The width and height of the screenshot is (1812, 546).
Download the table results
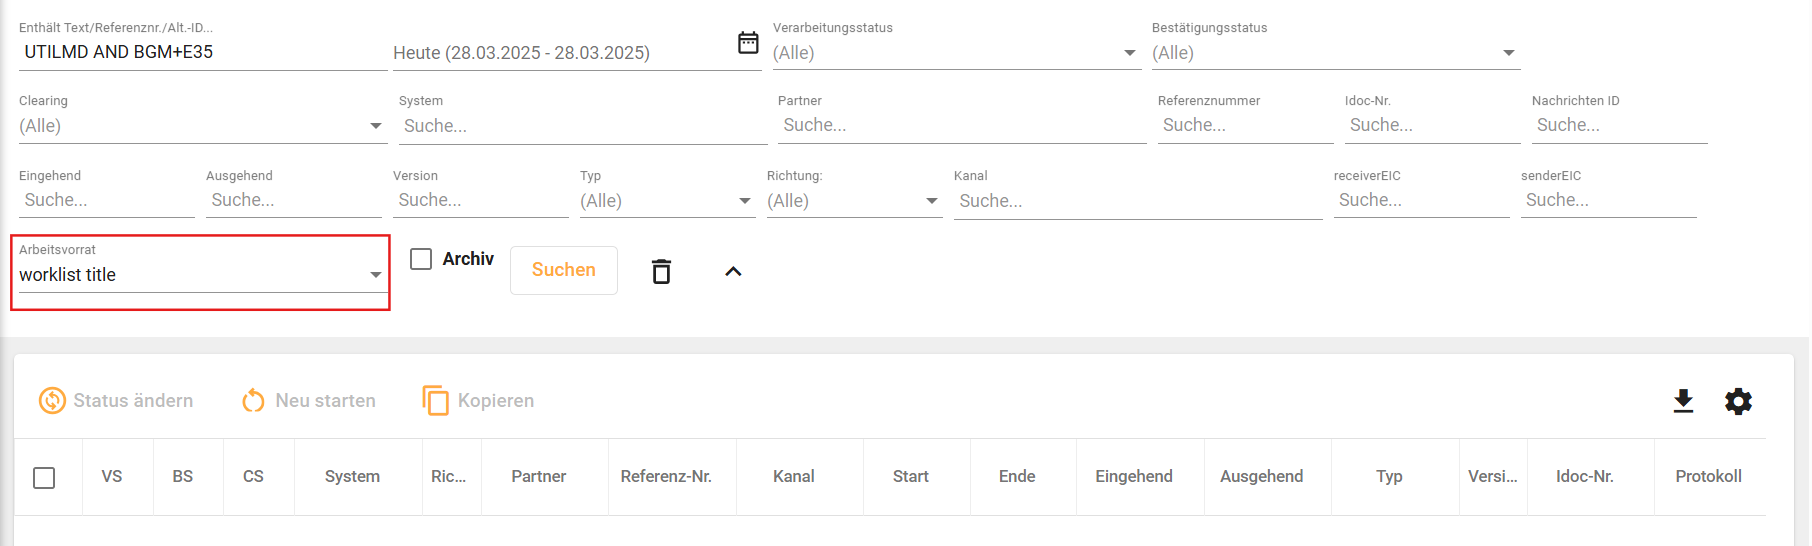pos(1683,401)
